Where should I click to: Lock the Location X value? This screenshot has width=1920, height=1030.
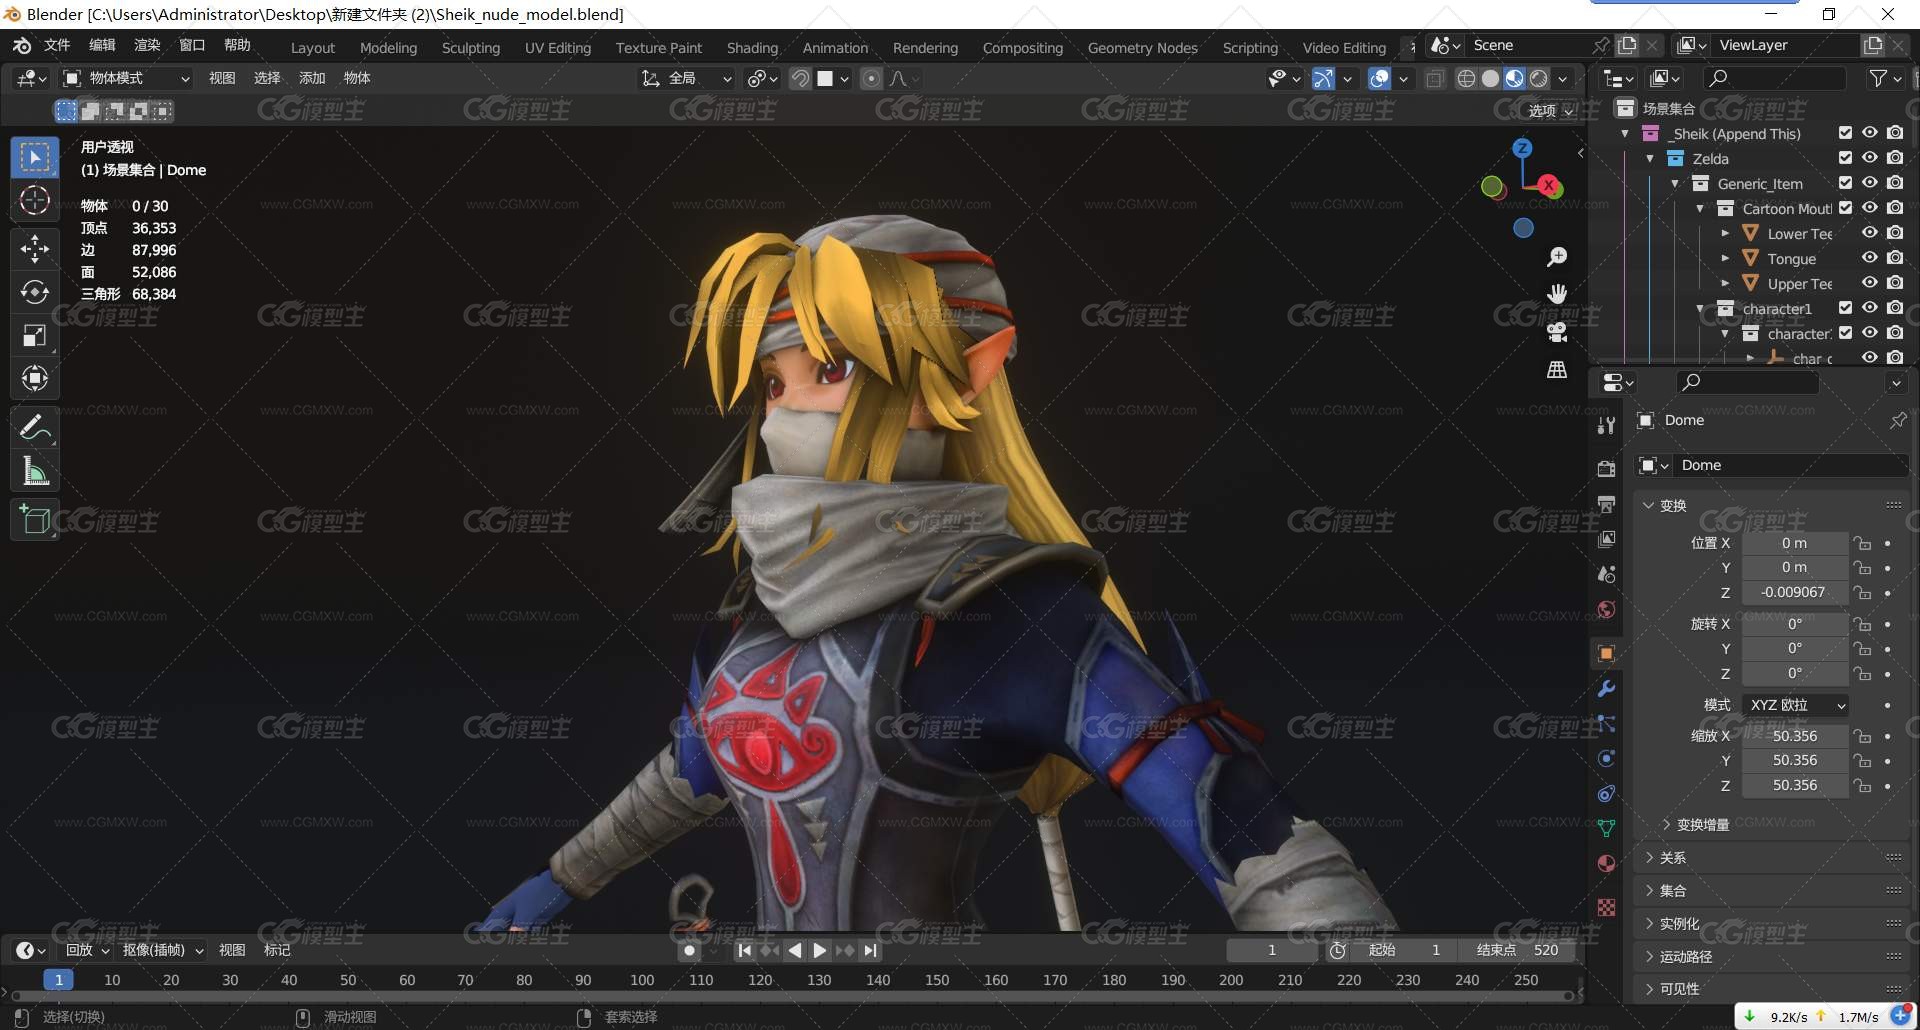(1862, 544)
